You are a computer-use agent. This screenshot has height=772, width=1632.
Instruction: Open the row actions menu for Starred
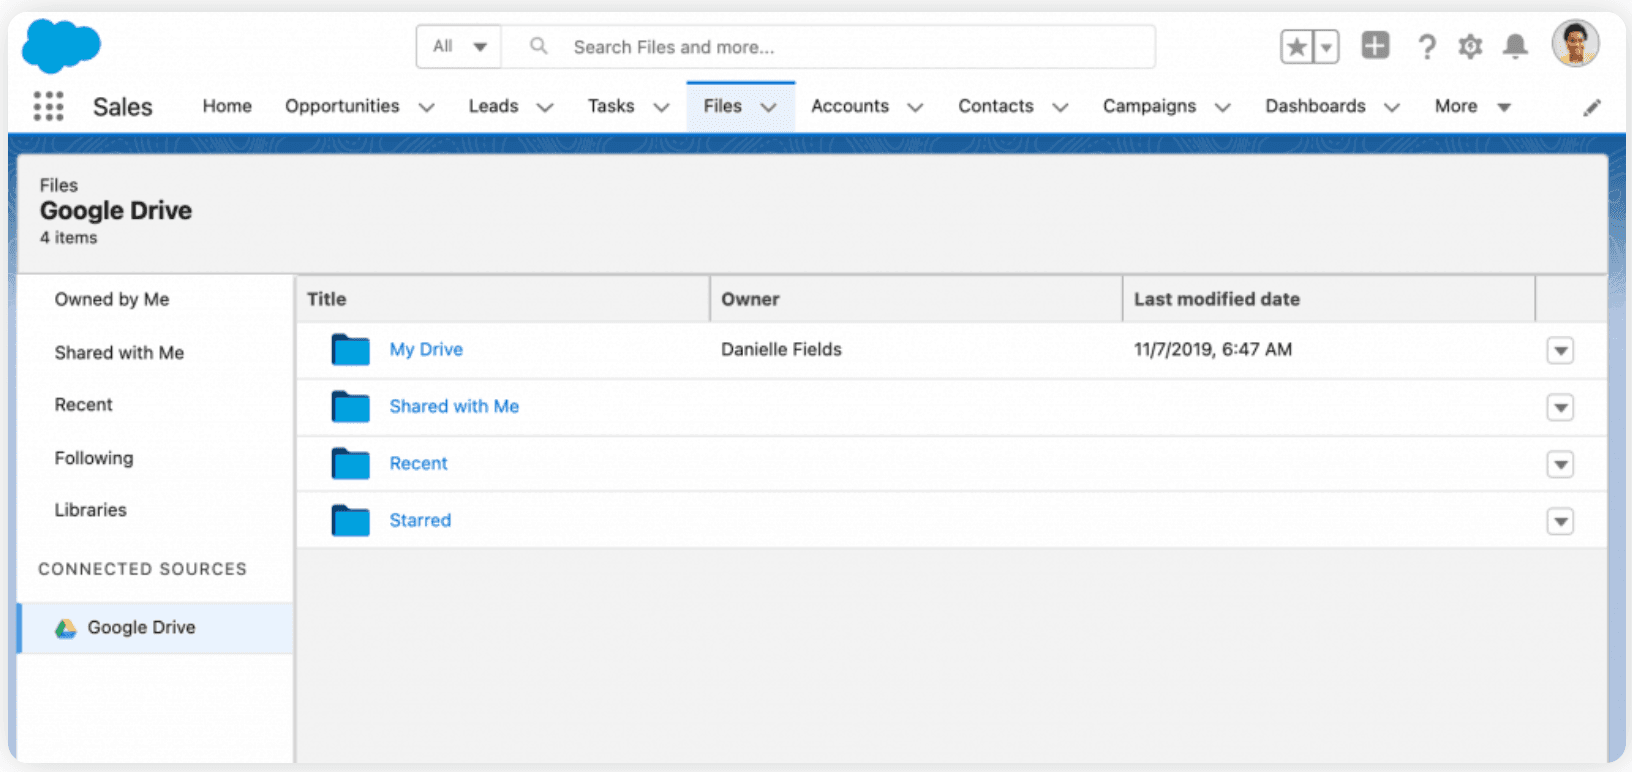point(1560,521)
